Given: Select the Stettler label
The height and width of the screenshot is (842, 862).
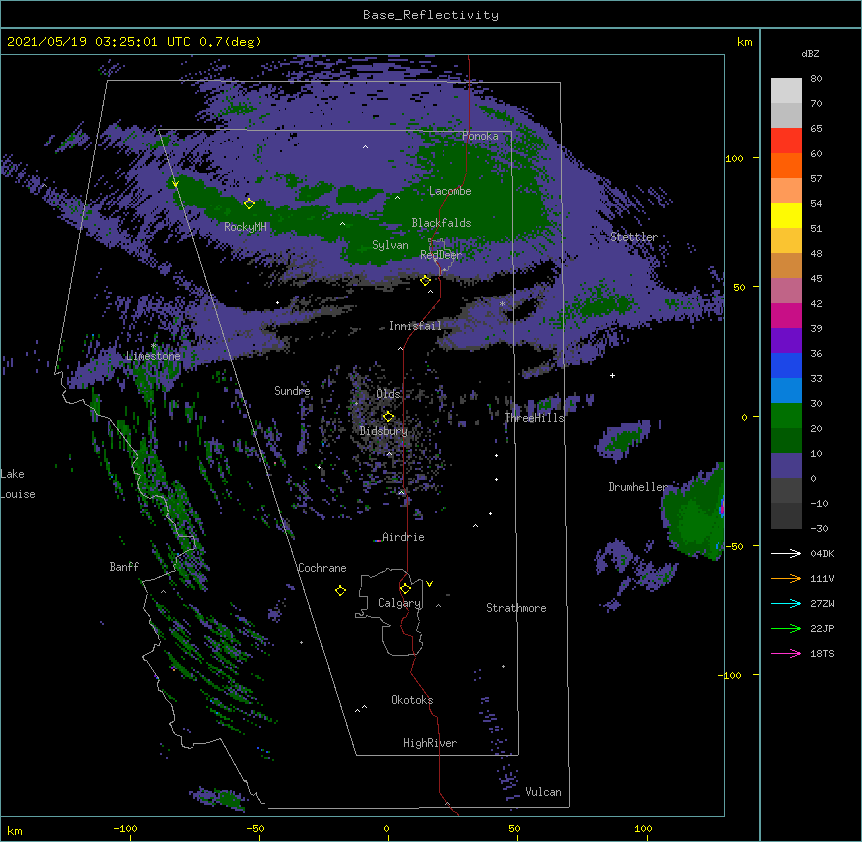Looking at the screenshot, I should (634, 237).
